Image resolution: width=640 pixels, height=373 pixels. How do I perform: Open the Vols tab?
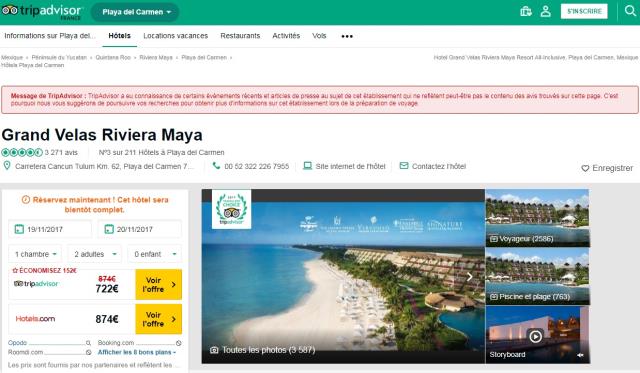click(x=319, y=36)
